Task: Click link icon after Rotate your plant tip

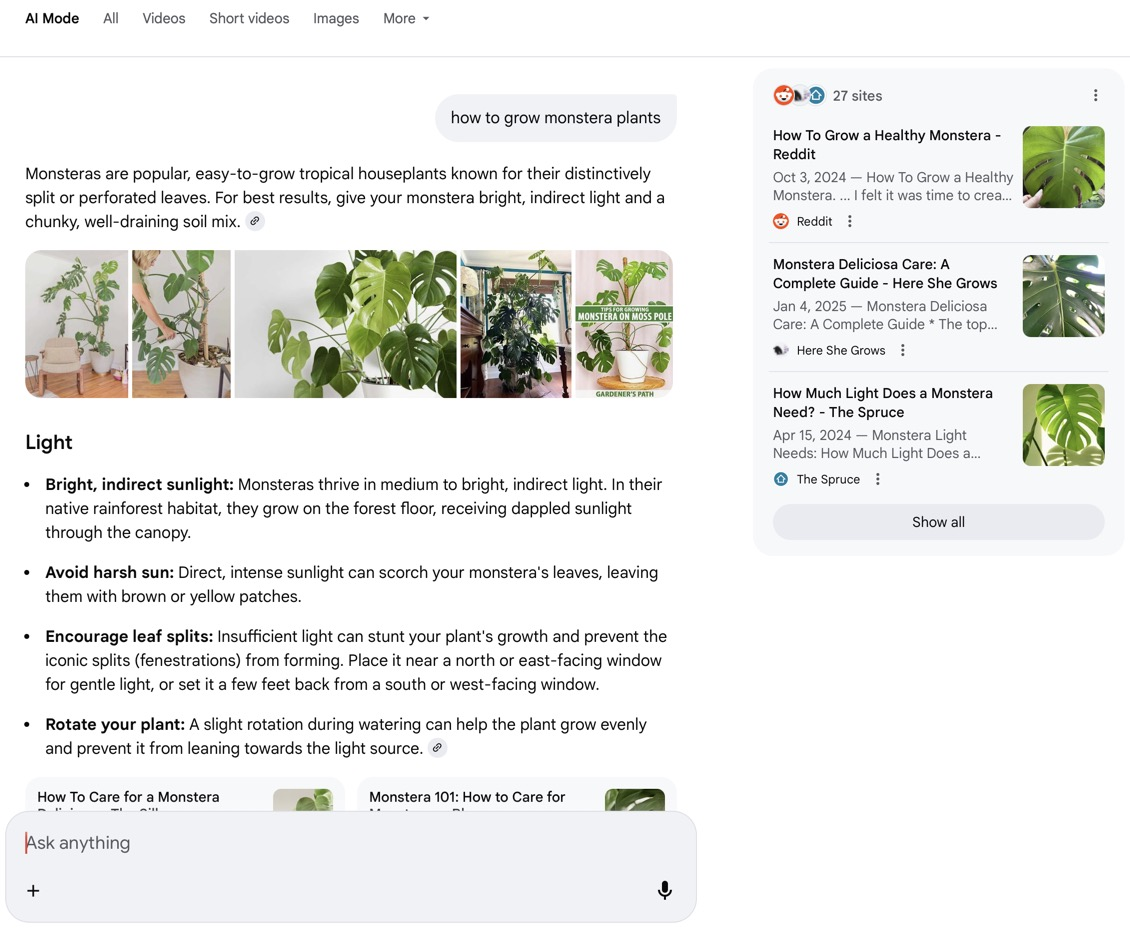Action: point(437,748)
